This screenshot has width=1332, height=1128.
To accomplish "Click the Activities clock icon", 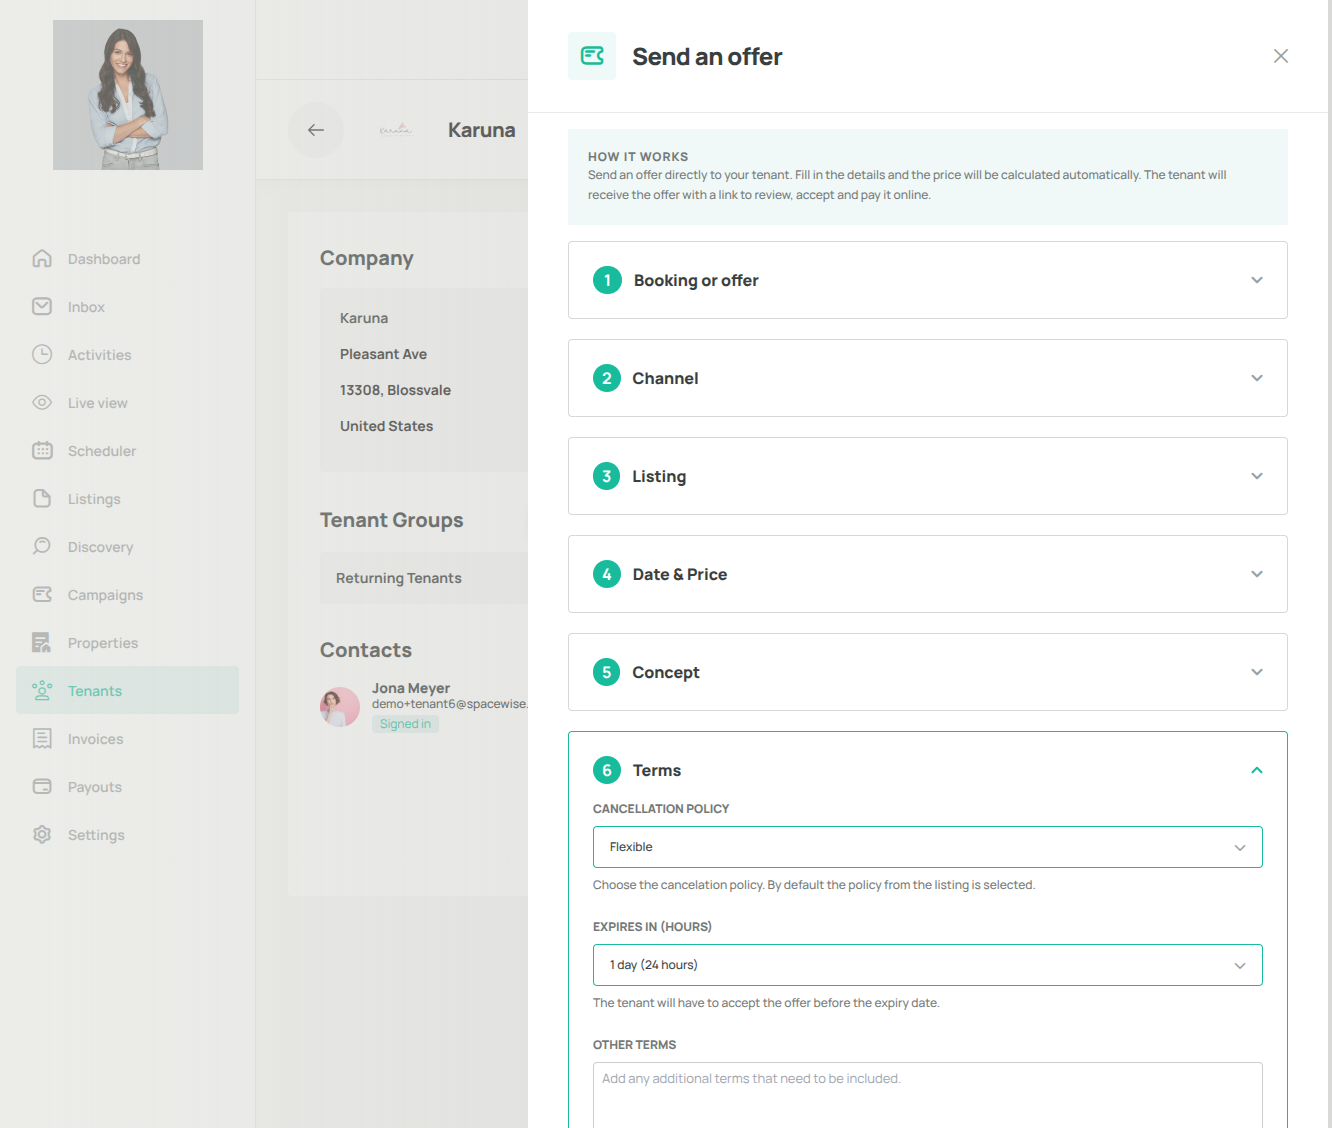I will pos(42,355).
